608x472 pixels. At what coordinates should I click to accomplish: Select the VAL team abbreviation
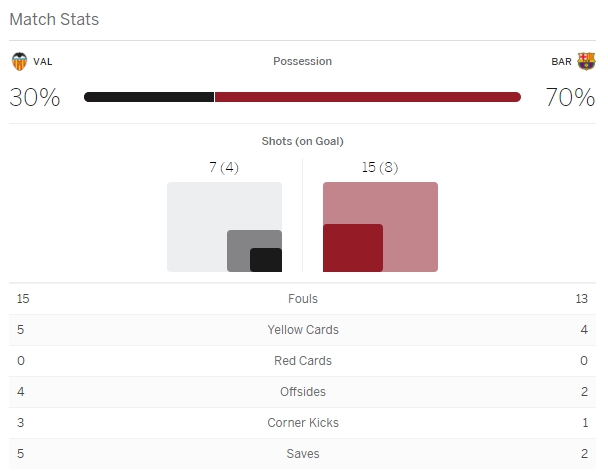click(x=43, y=62)
